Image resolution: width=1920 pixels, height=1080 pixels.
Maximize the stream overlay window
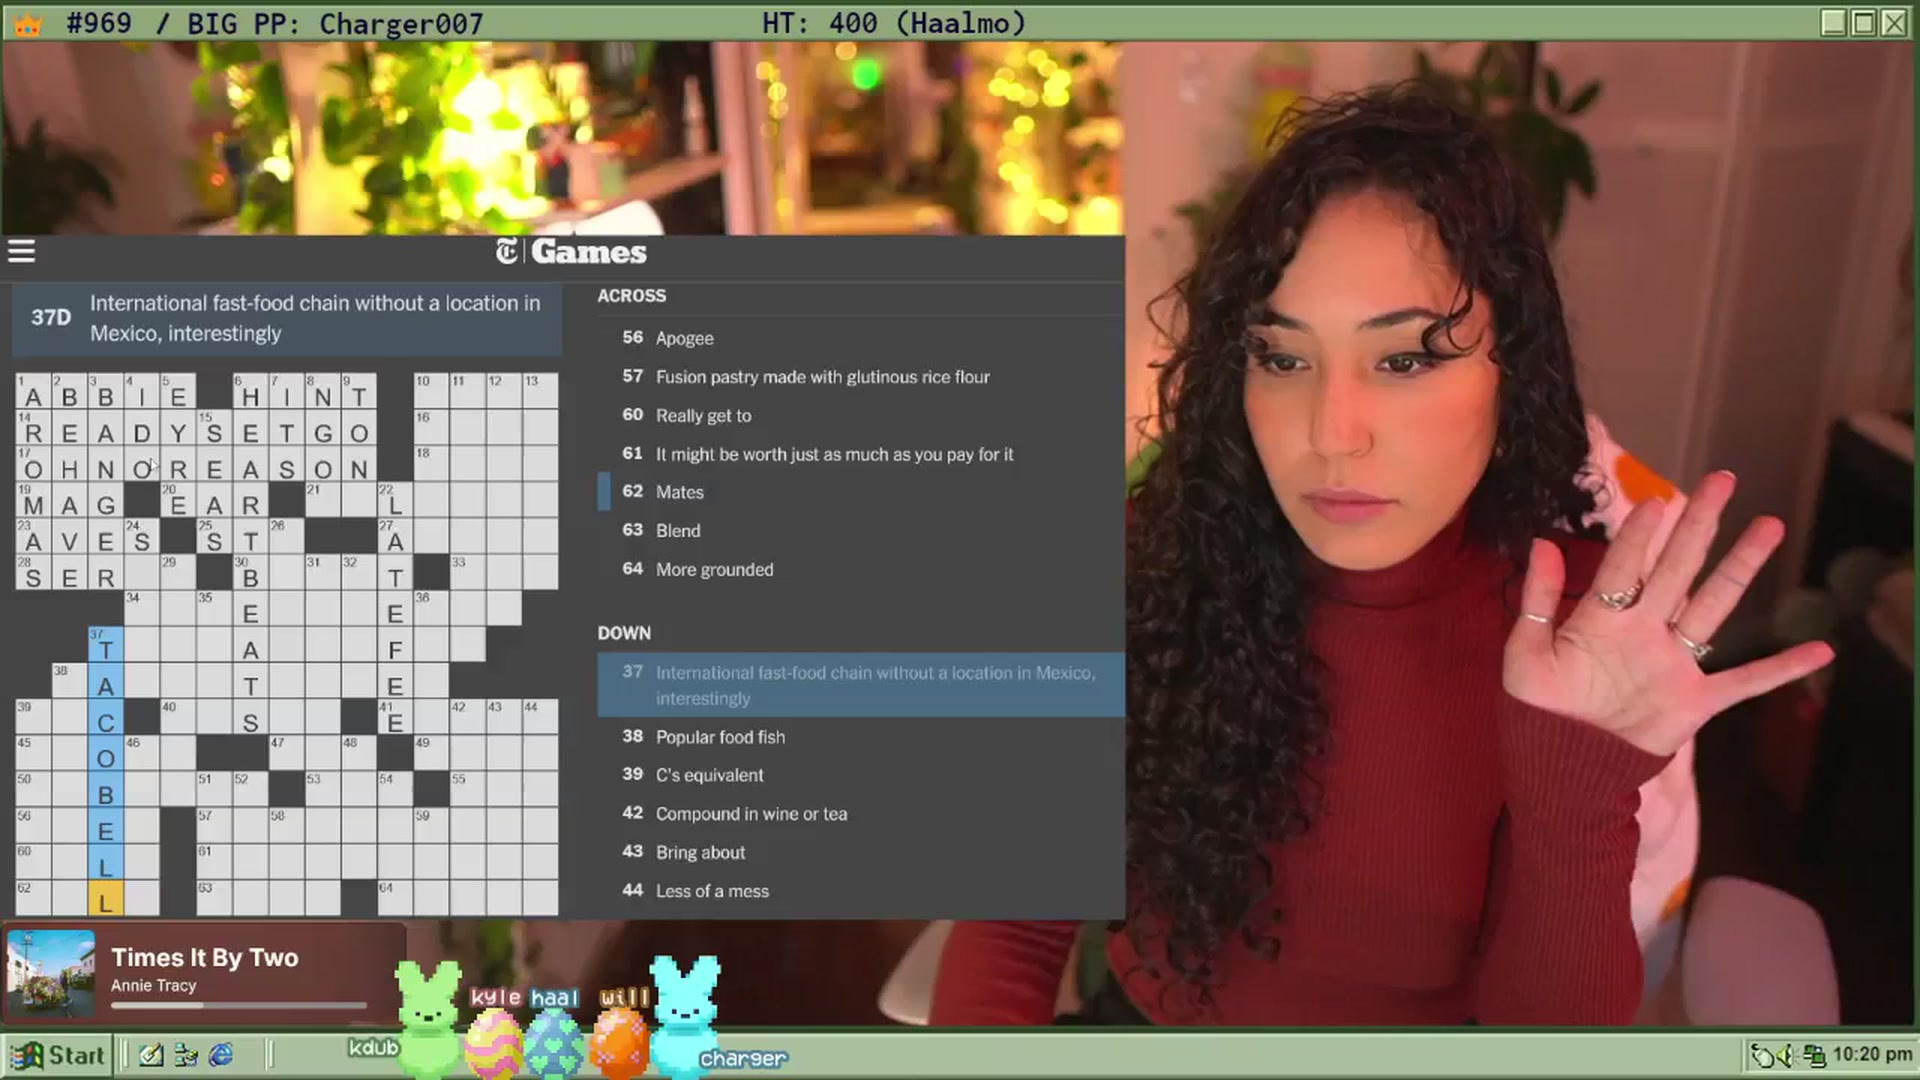[x=1864, y=23]
